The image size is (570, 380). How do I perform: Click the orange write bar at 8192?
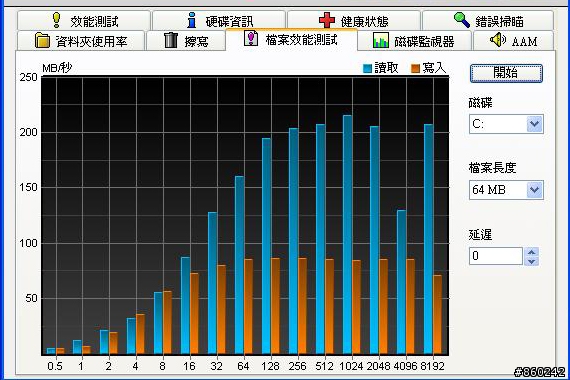click(437, 315)
